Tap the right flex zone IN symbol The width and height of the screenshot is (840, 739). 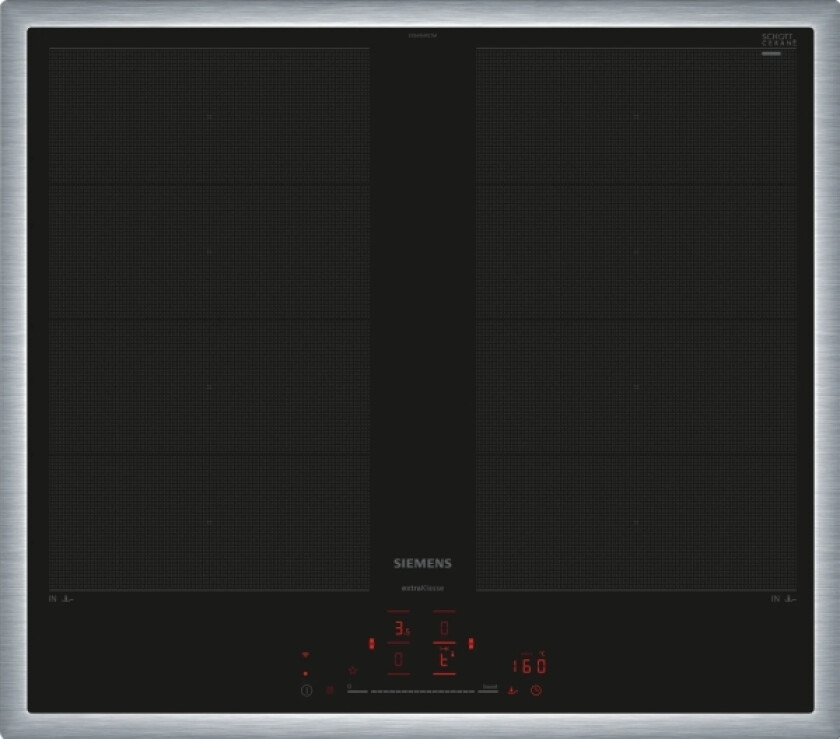782,599
